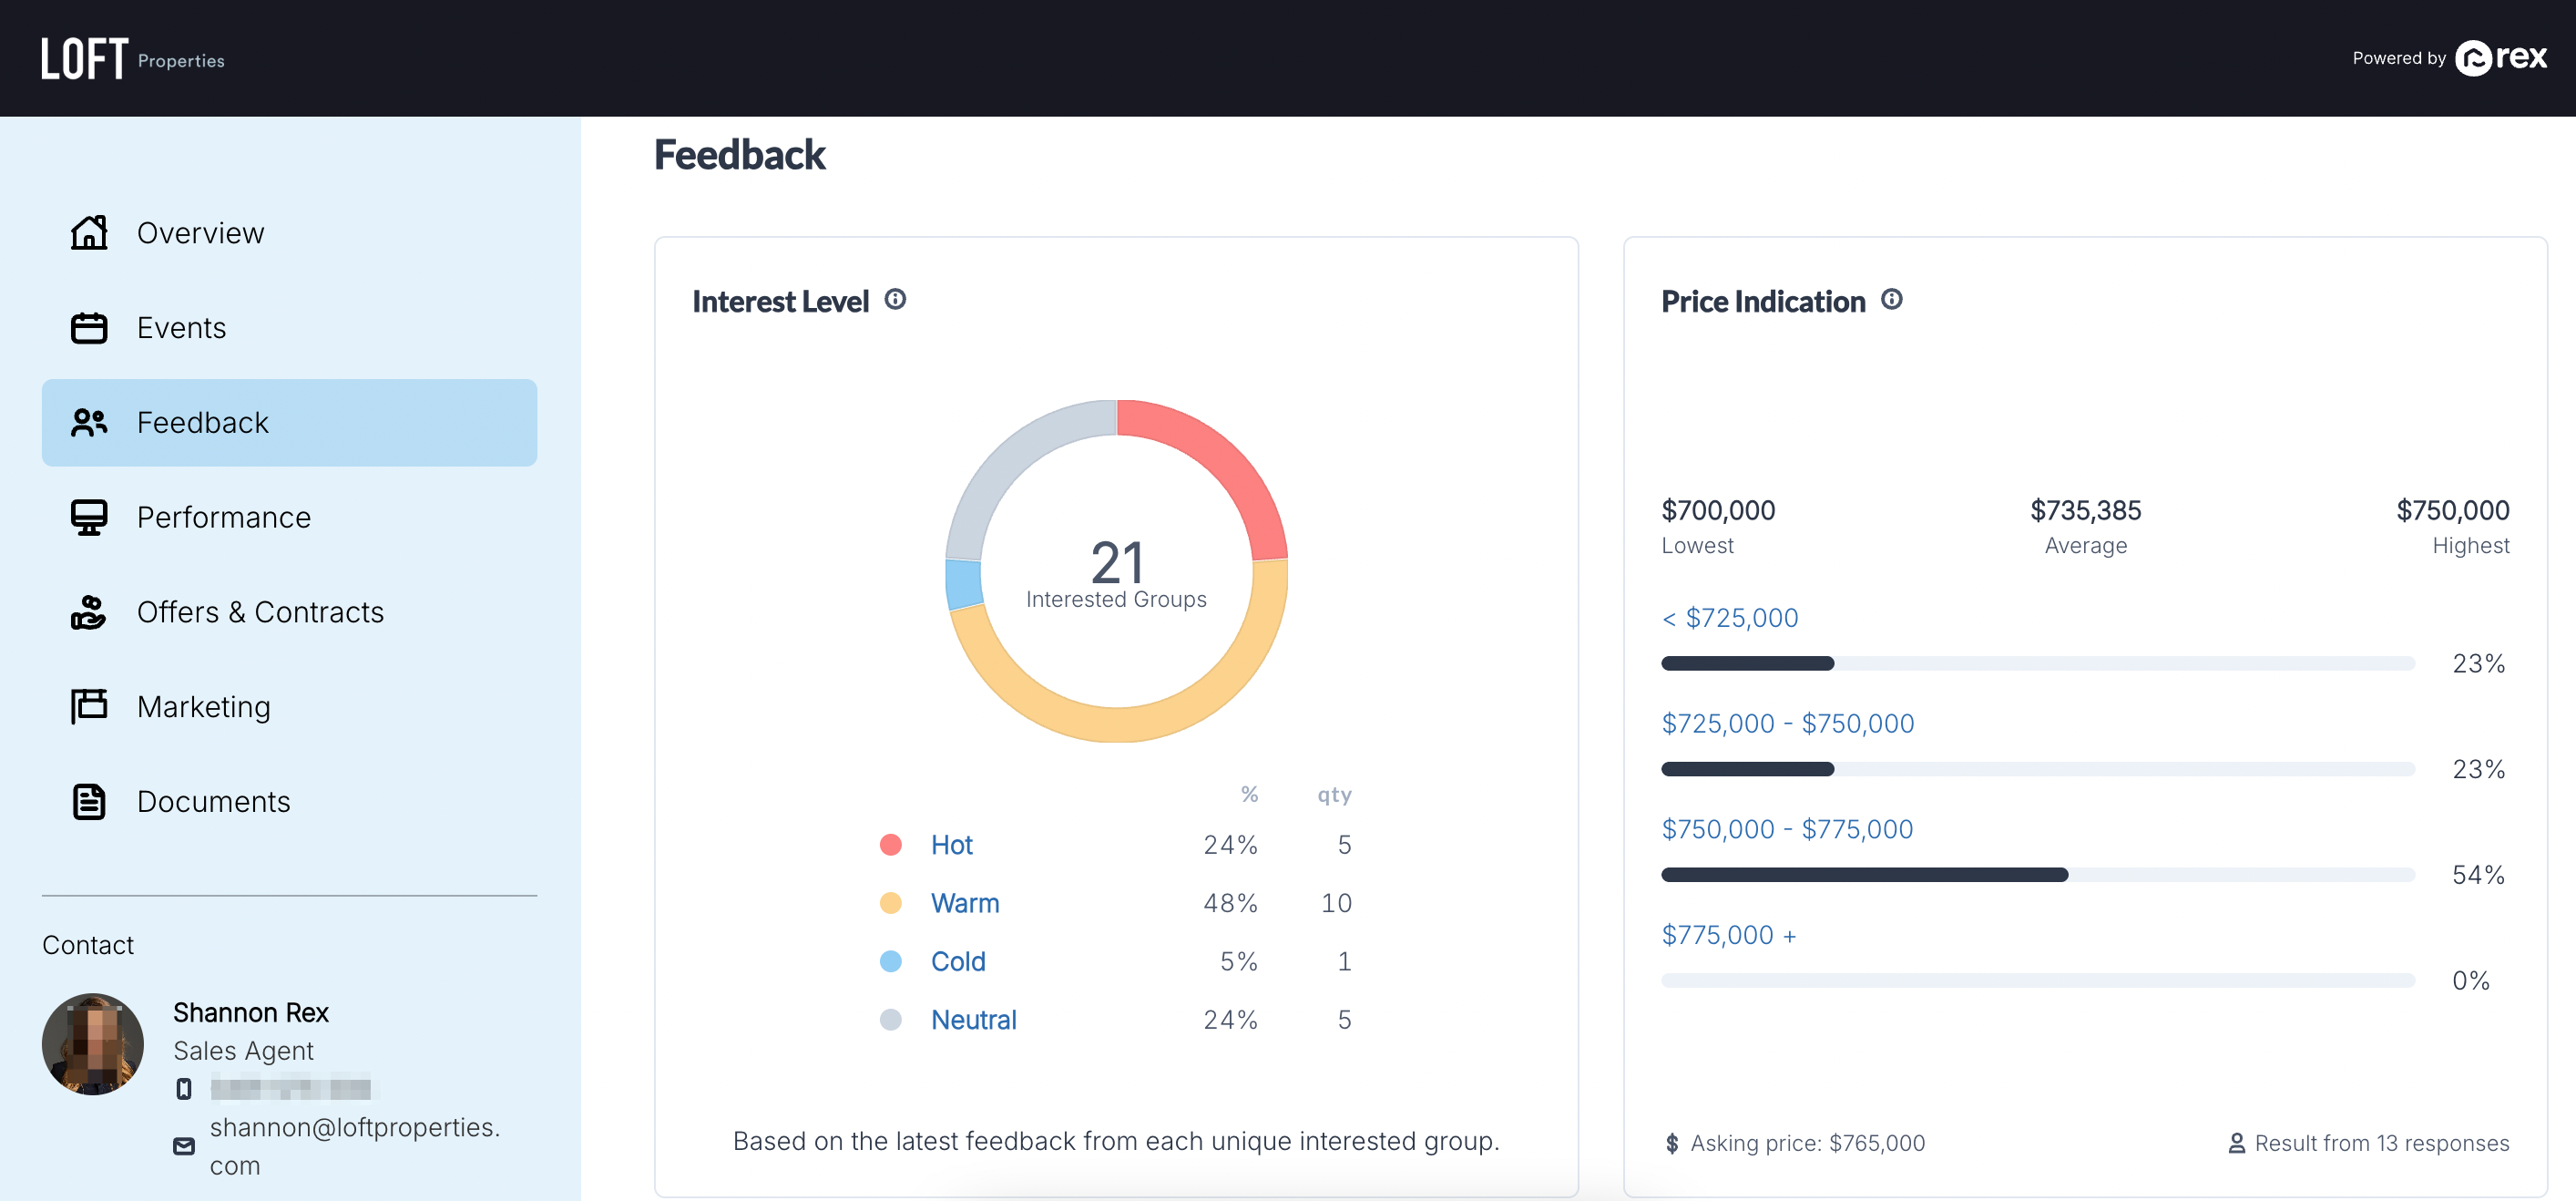Click the info icon beside Interest Level
Image resolution: width=2576 pixels, height=1201 pixels.
[x=895, y=299]
